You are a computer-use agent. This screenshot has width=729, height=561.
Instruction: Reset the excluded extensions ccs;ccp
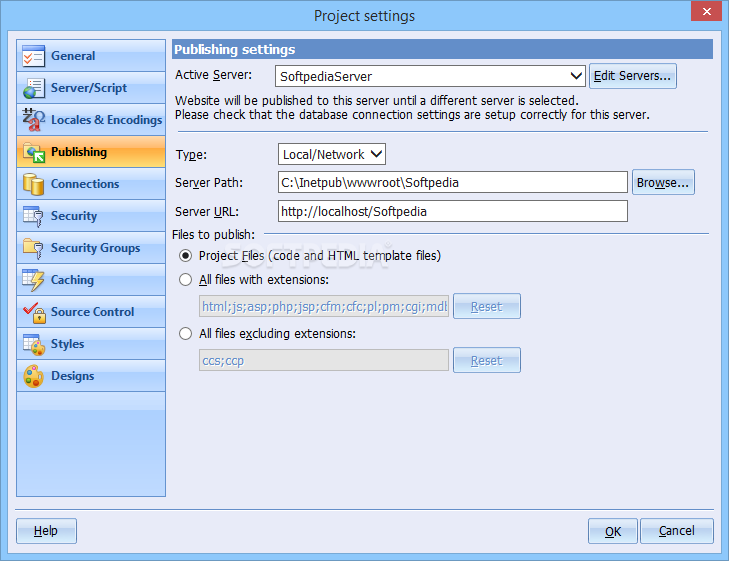487,360
